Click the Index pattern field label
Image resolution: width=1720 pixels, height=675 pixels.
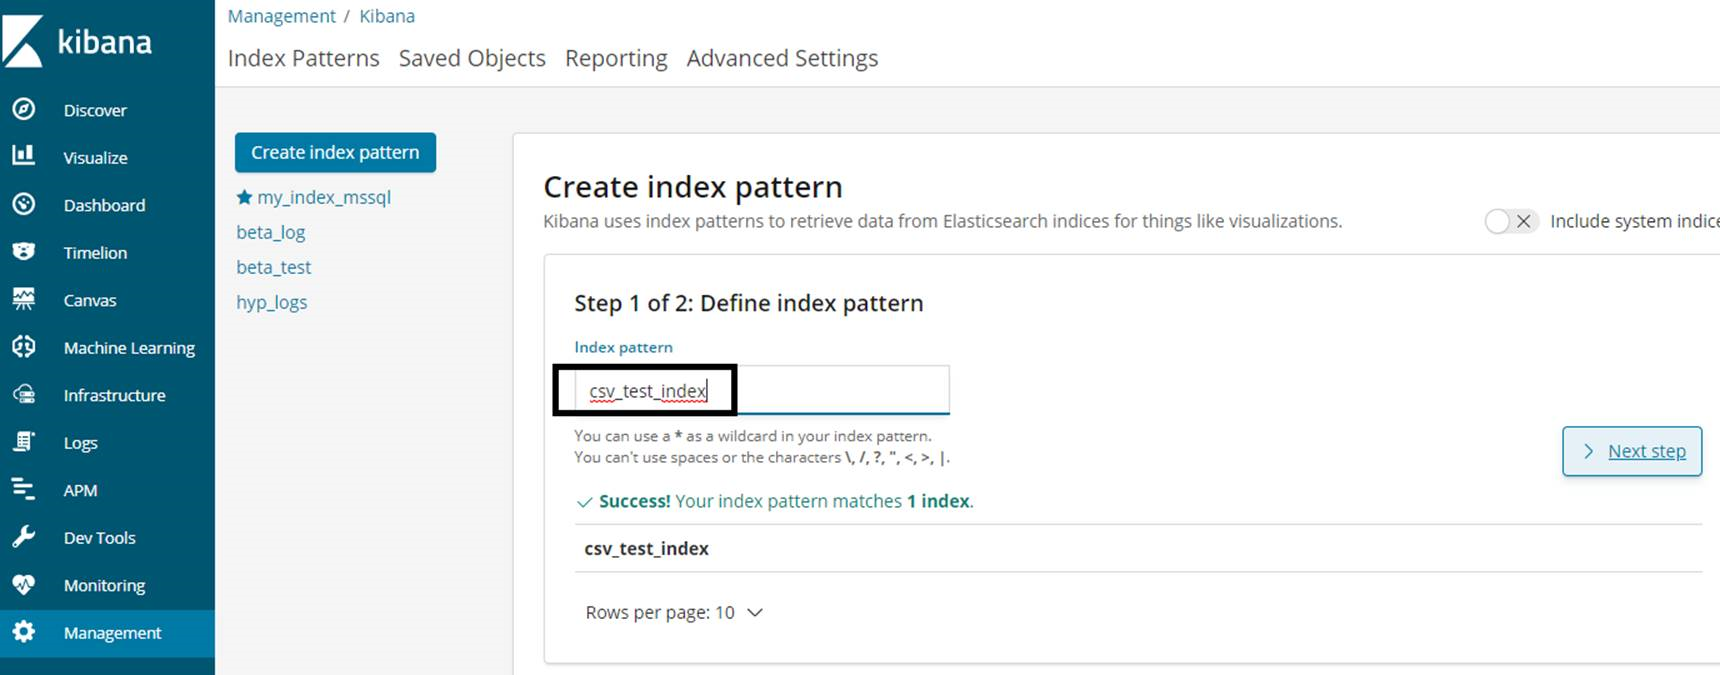pos(623,347)
